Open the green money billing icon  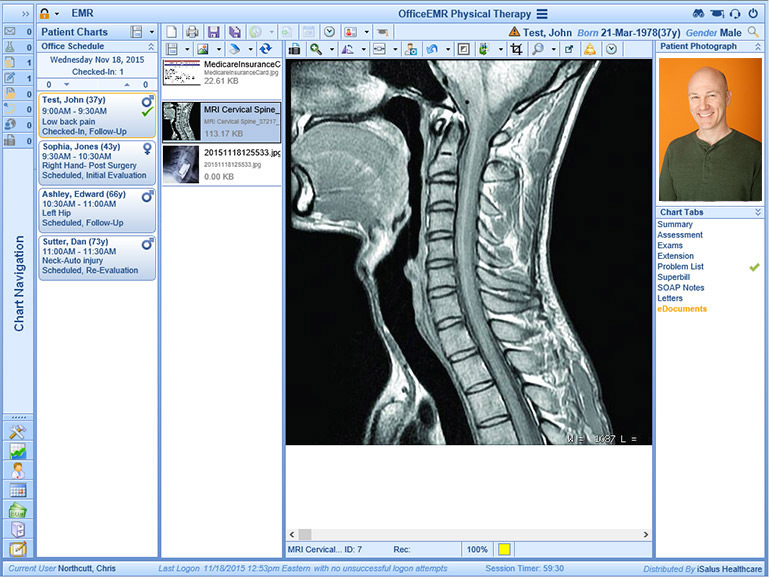pos(18,510)
